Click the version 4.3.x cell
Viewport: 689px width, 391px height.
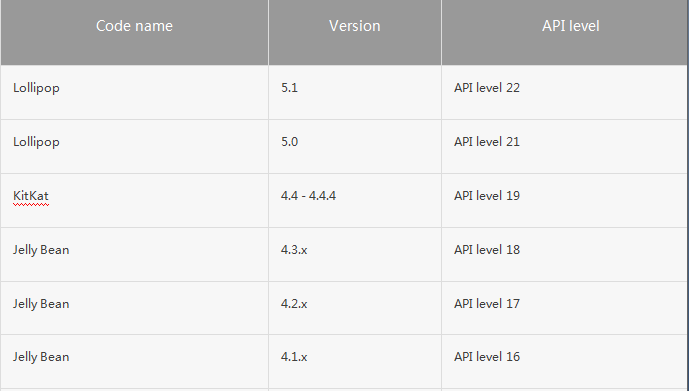(355, 254)
